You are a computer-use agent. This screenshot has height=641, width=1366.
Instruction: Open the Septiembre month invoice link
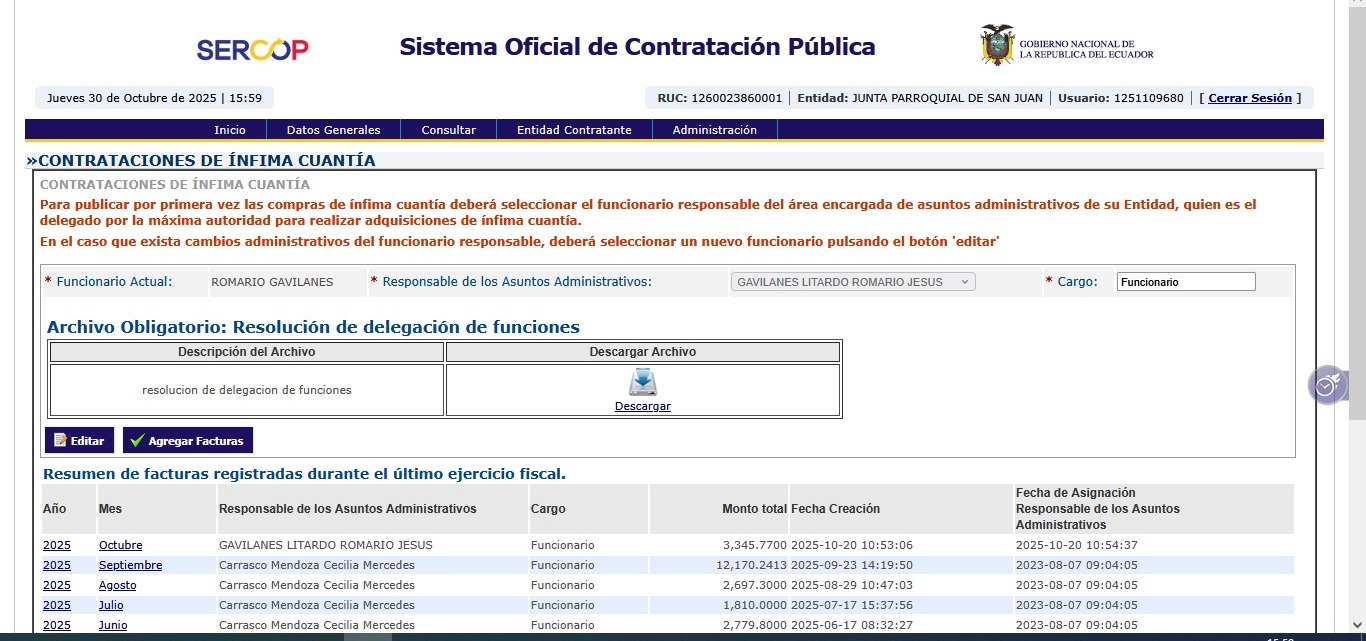pos(130,565)
